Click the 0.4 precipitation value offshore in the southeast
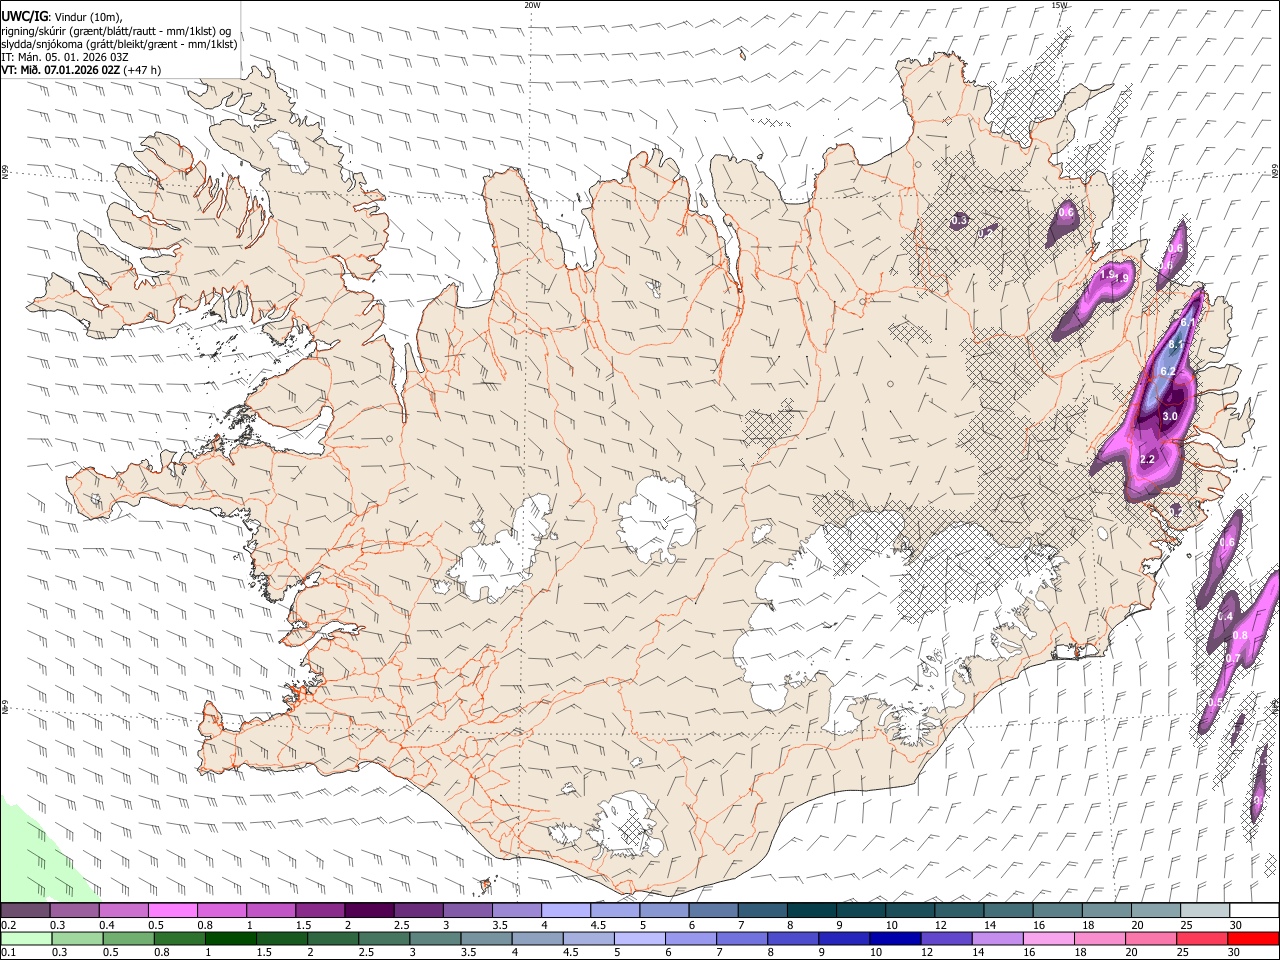Viewport: 1280px width, 960px height. [1225, 617]
